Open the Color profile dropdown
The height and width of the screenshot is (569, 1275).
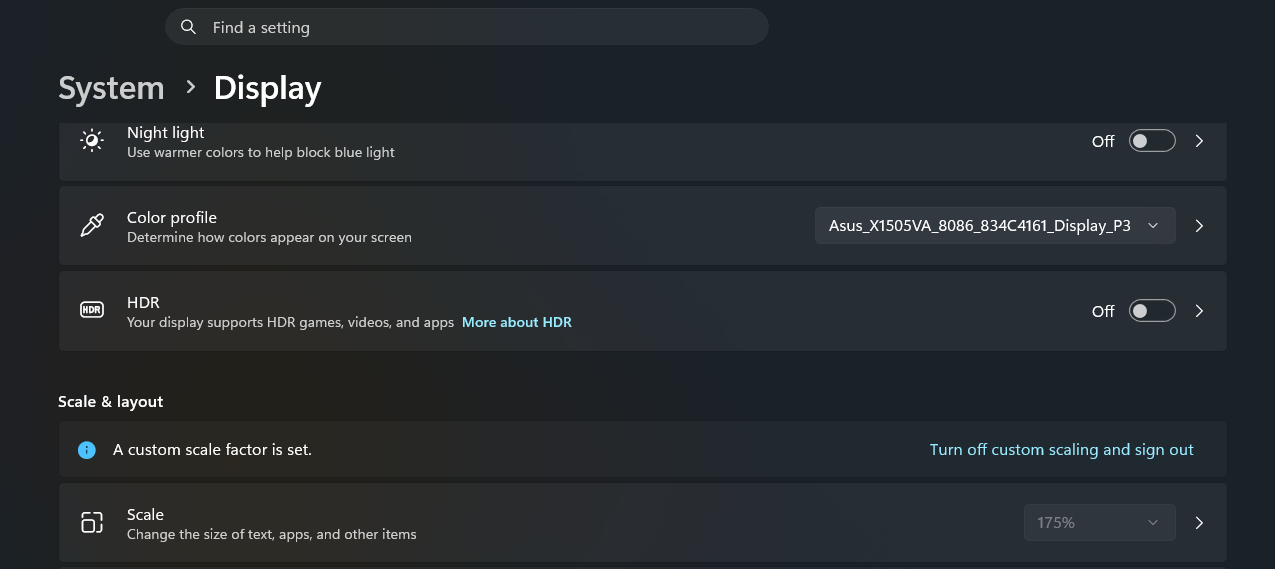pyautogui.click(x=995, y=226)
